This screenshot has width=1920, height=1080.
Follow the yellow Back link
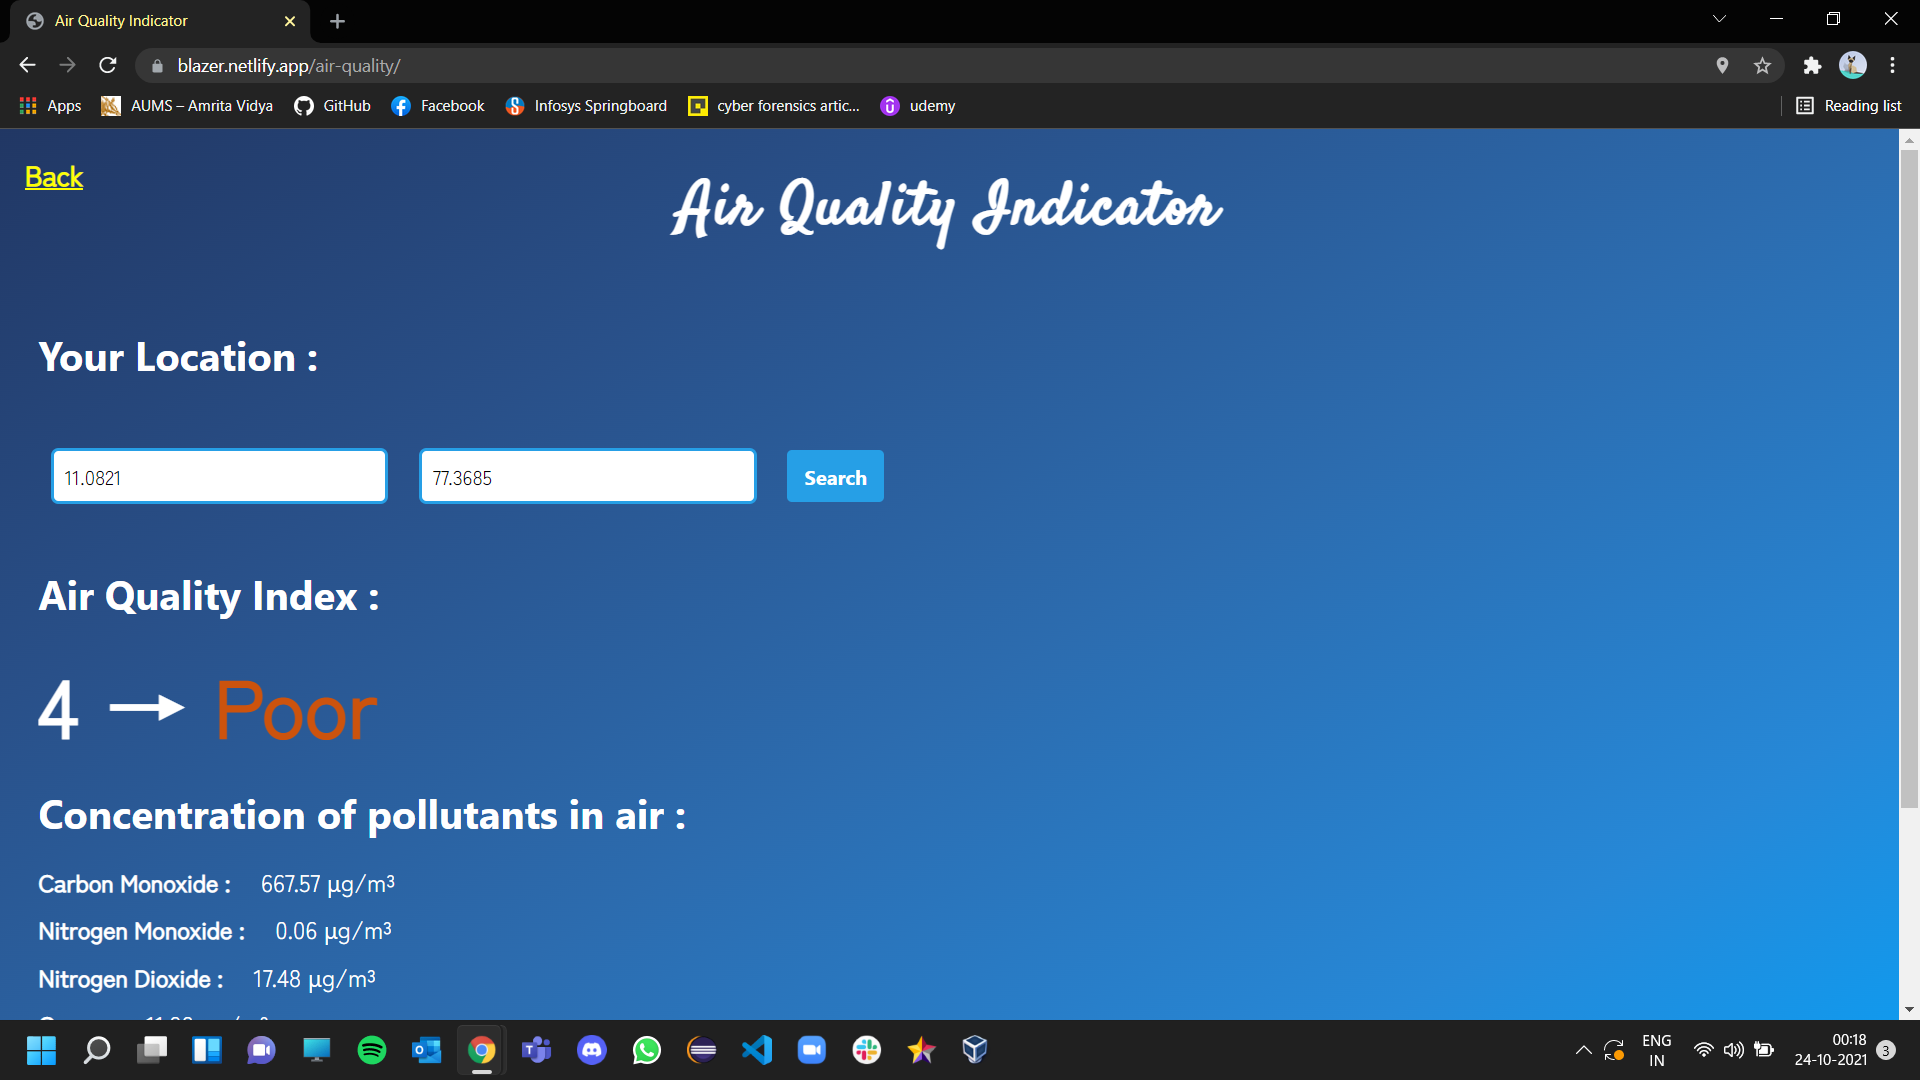click(x=54, y=177)
